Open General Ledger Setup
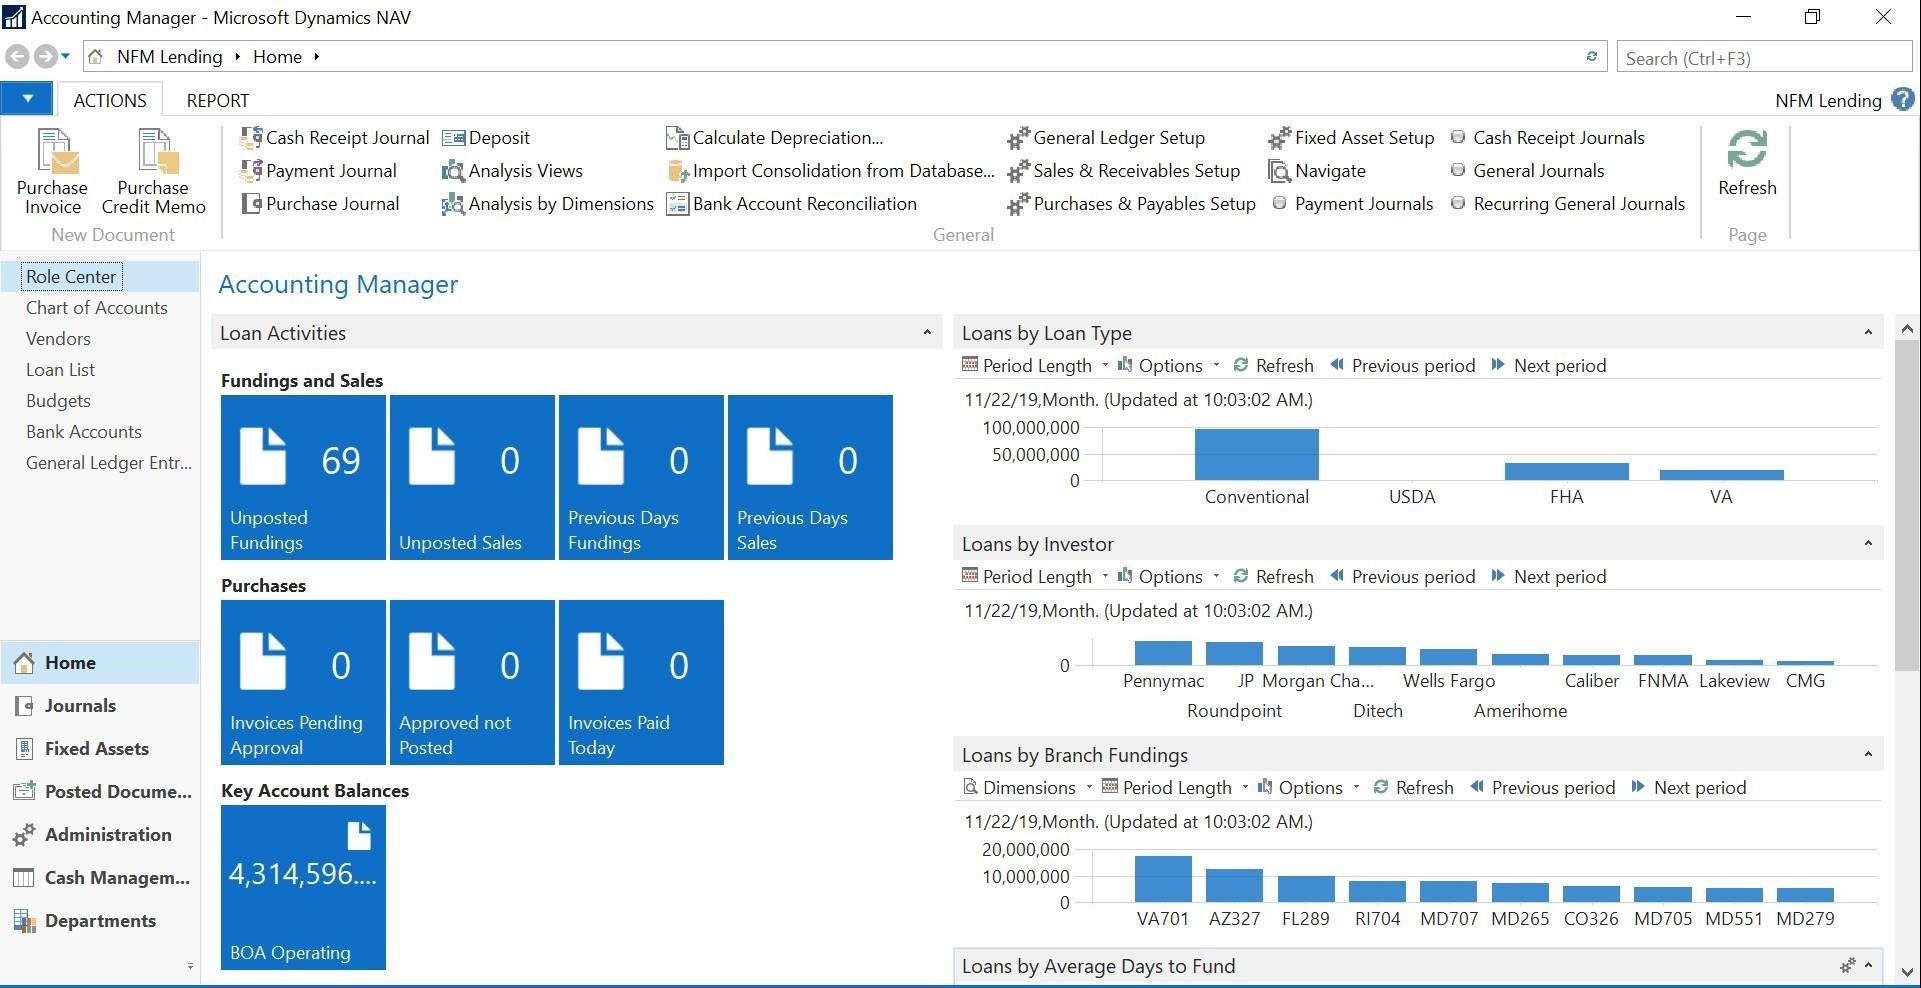 coord(1106,138)
